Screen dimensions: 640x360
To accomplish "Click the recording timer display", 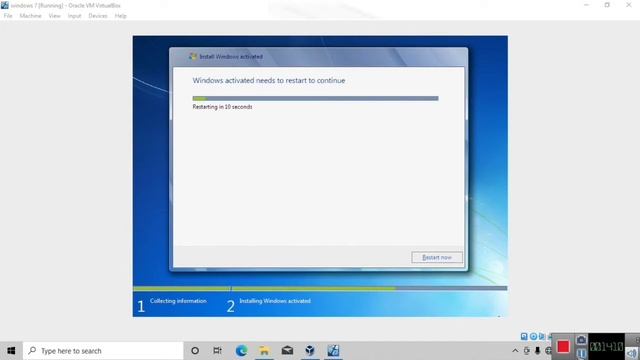I will point(606,347).
